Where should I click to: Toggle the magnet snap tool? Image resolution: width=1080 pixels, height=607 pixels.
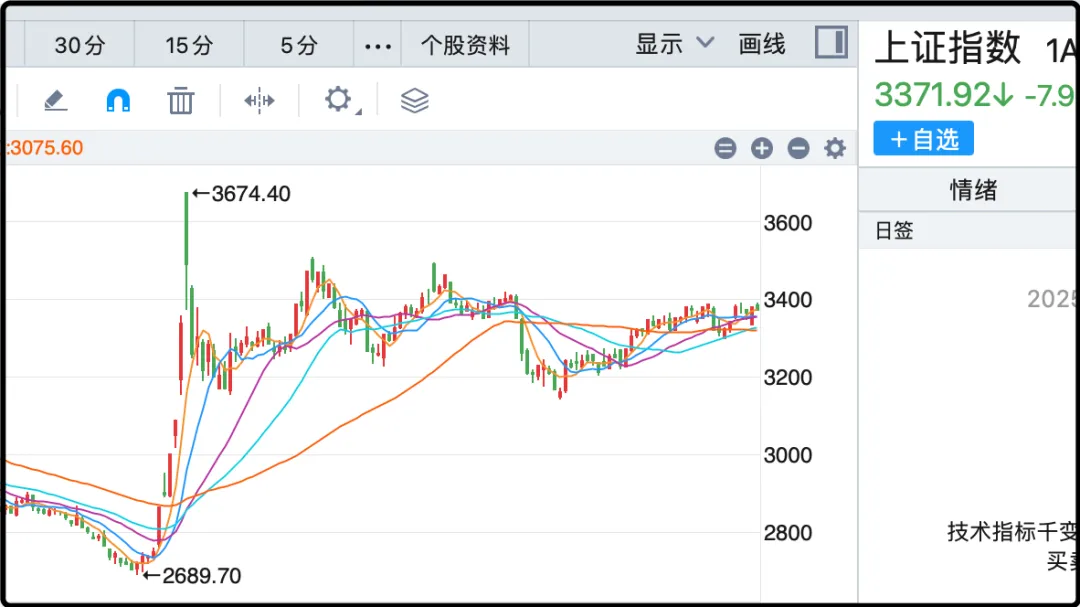[x=118, y=100]
